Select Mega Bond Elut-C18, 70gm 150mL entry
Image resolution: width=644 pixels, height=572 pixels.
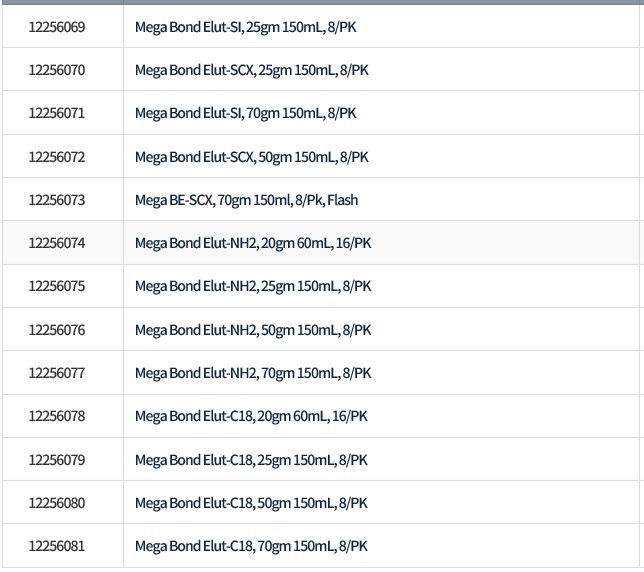[x=251, y=546]
